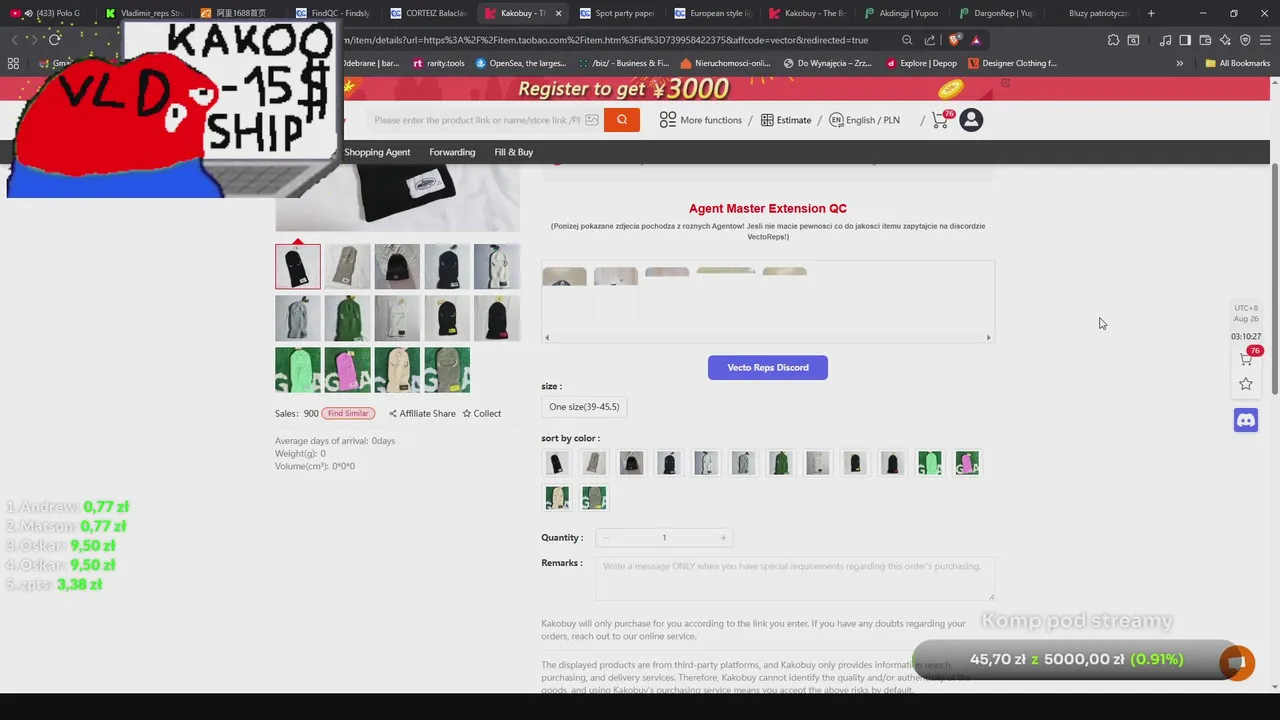Open the Explore | Depop bookmark
The width and height of the screenshot is (1280, 720).
tap(921, 63)
